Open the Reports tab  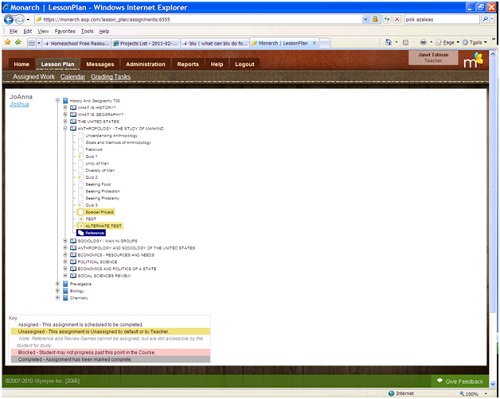pyautogui.click(x=188, y=64)
